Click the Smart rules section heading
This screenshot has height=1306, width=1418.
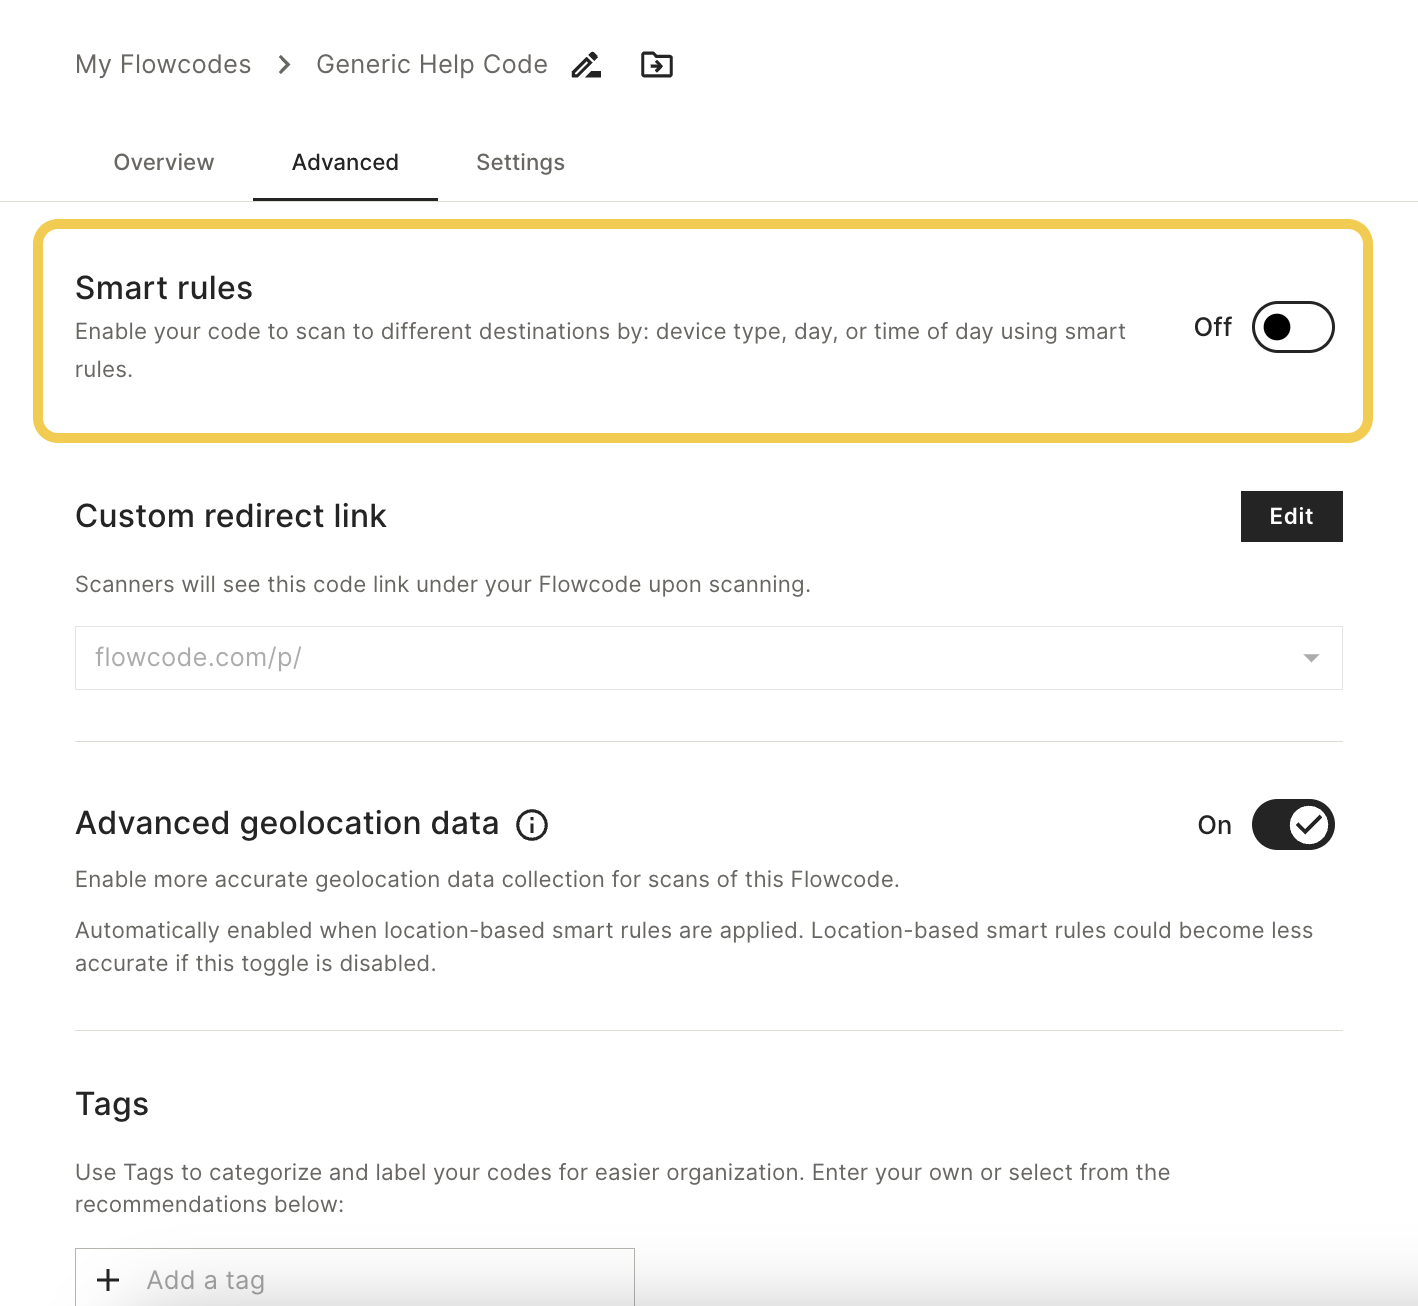tap(164, 288)
